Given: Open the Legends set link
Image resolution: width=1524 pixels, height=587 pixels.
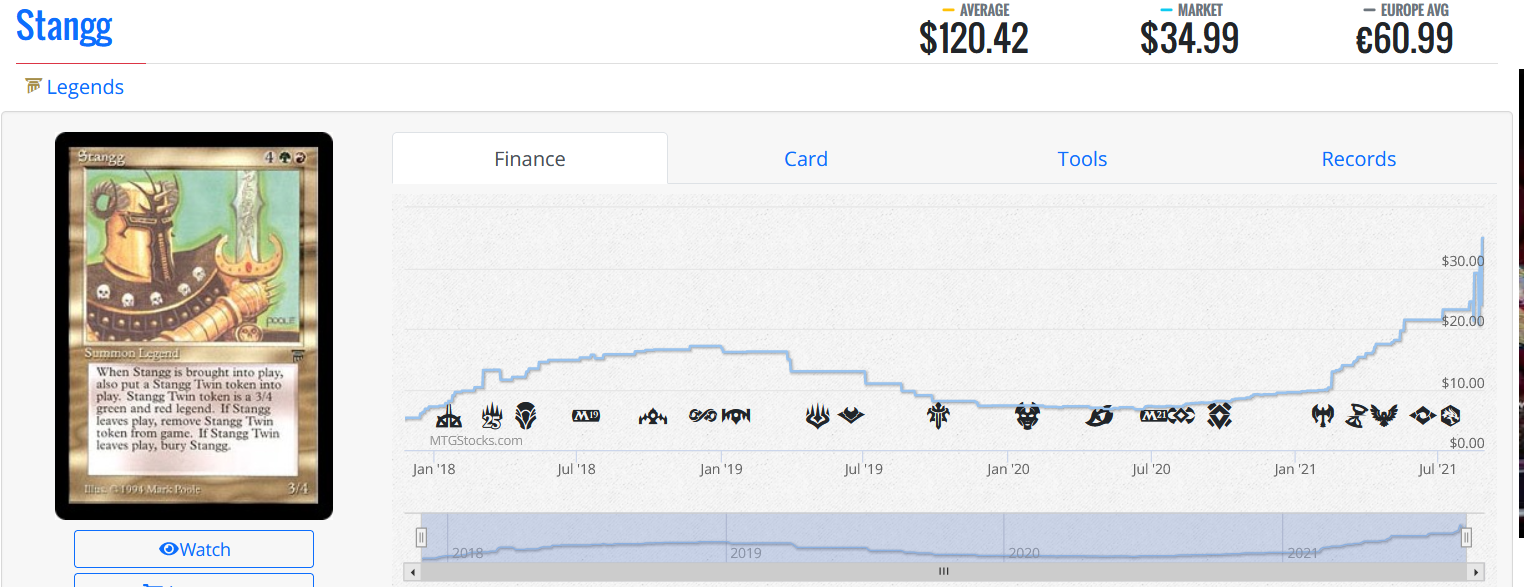Looking at the screenshot, I should [85, 87].
